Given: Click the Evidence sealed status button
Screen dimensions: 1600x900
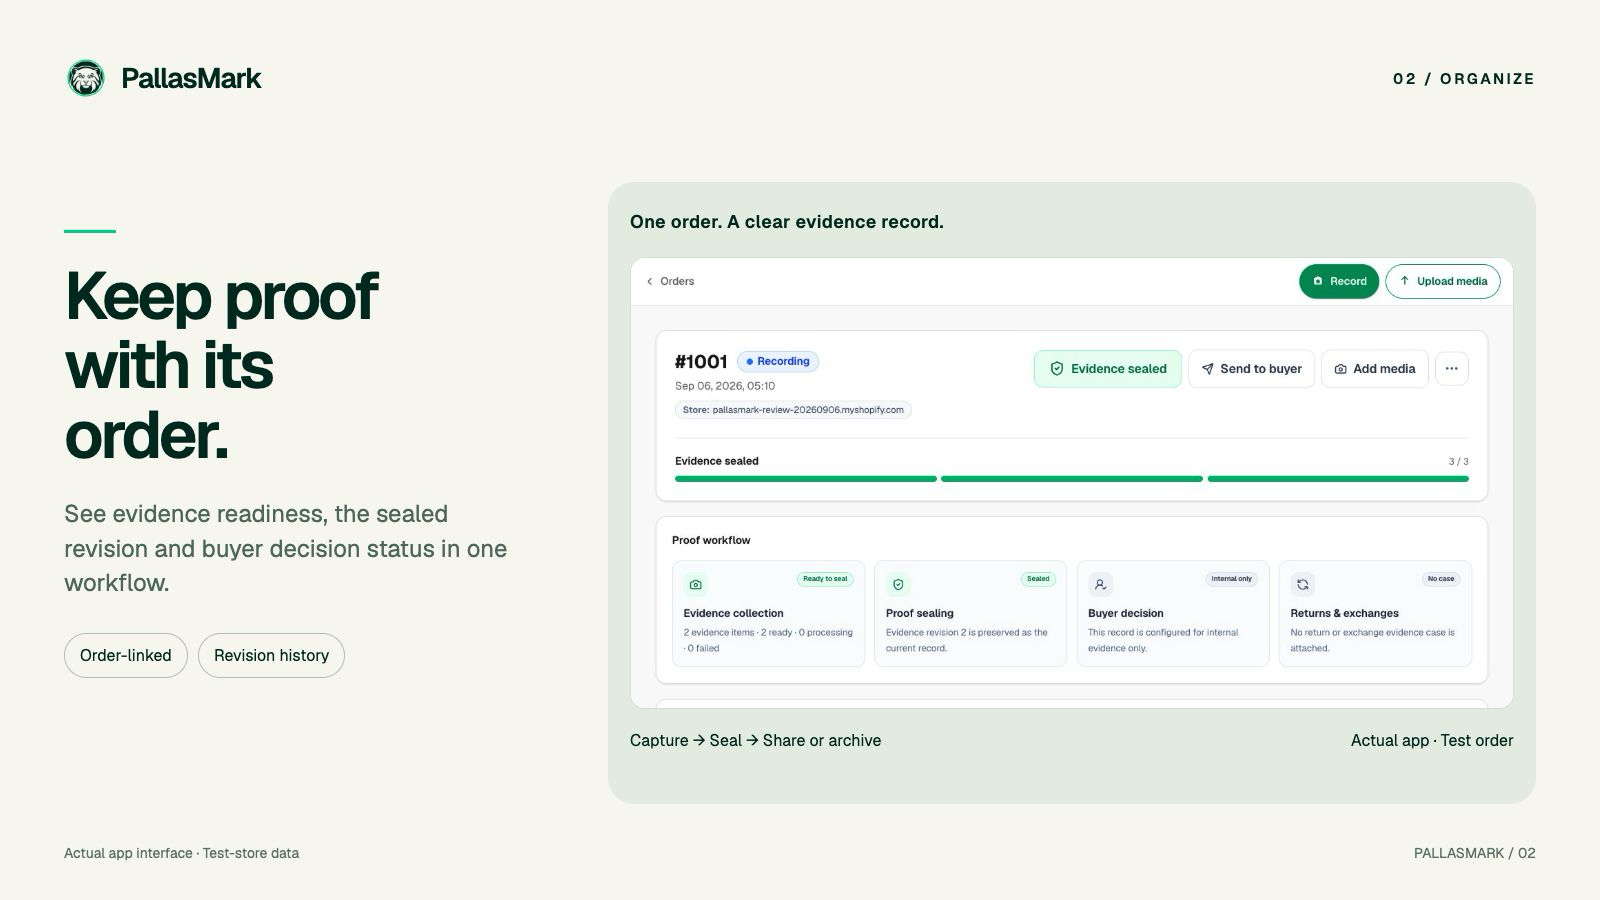Looking at the screenshot, I should [x=1107, y=369].
